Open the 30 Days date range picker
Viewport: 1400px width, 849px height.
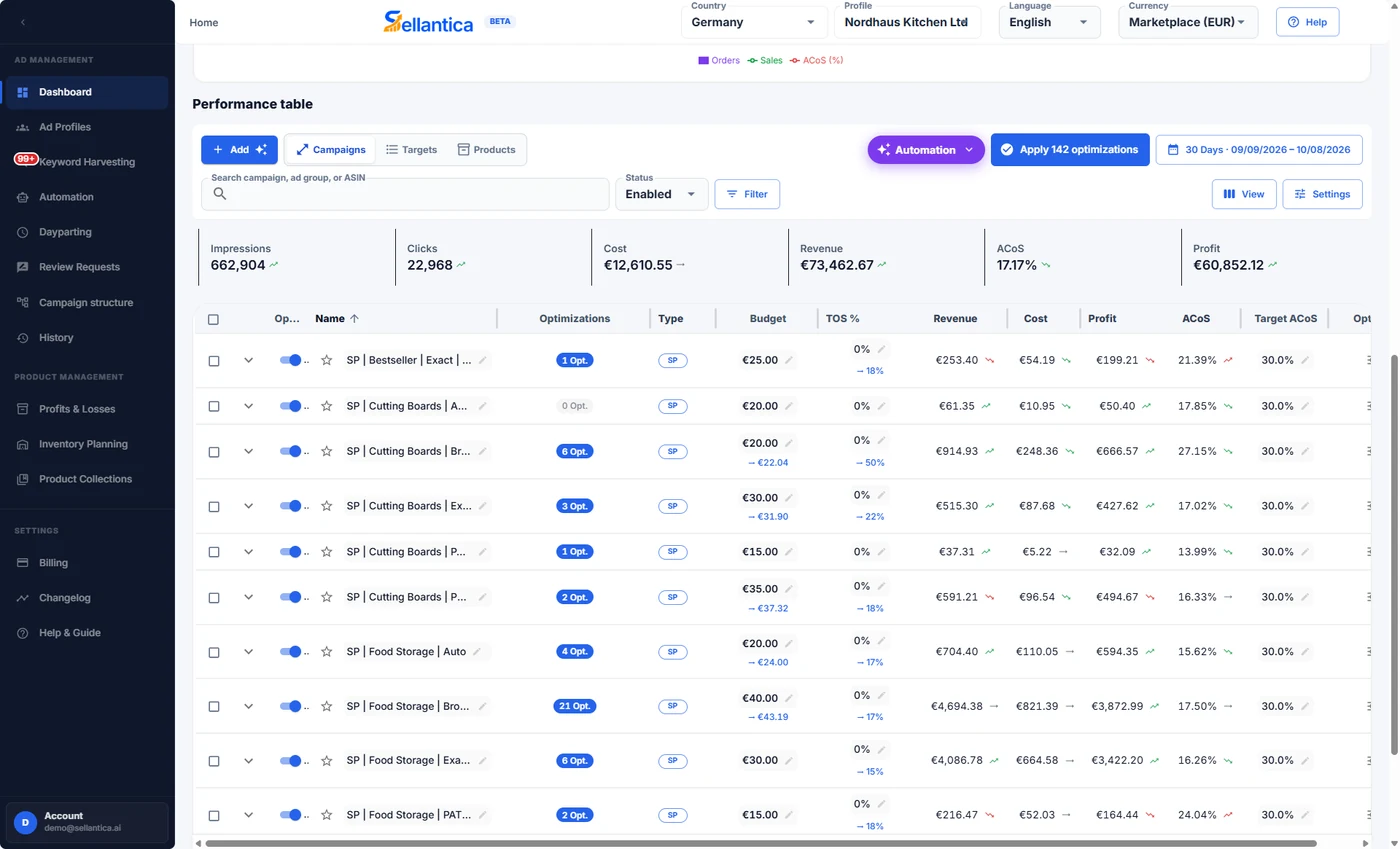(1259, 150)
